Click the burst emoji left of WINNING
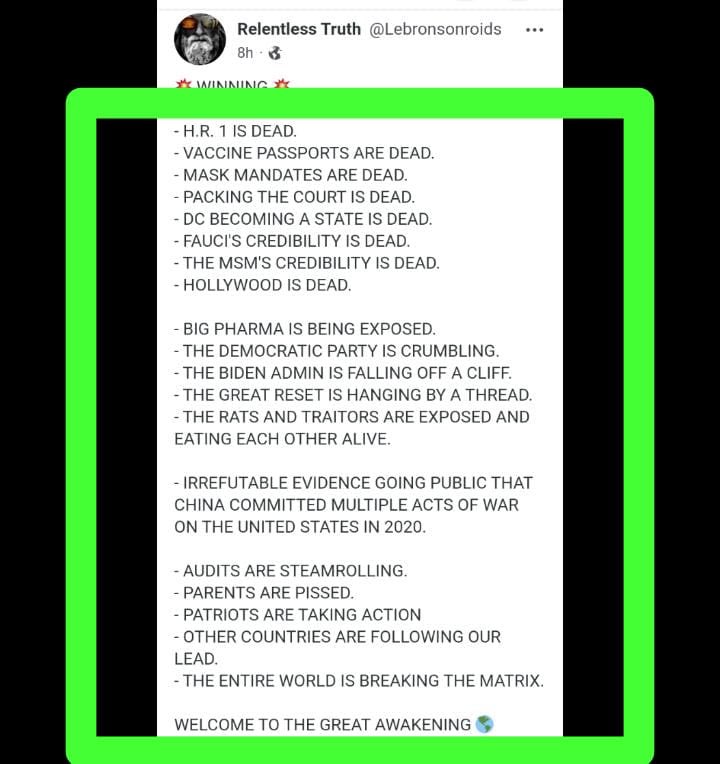 [183, 84]
